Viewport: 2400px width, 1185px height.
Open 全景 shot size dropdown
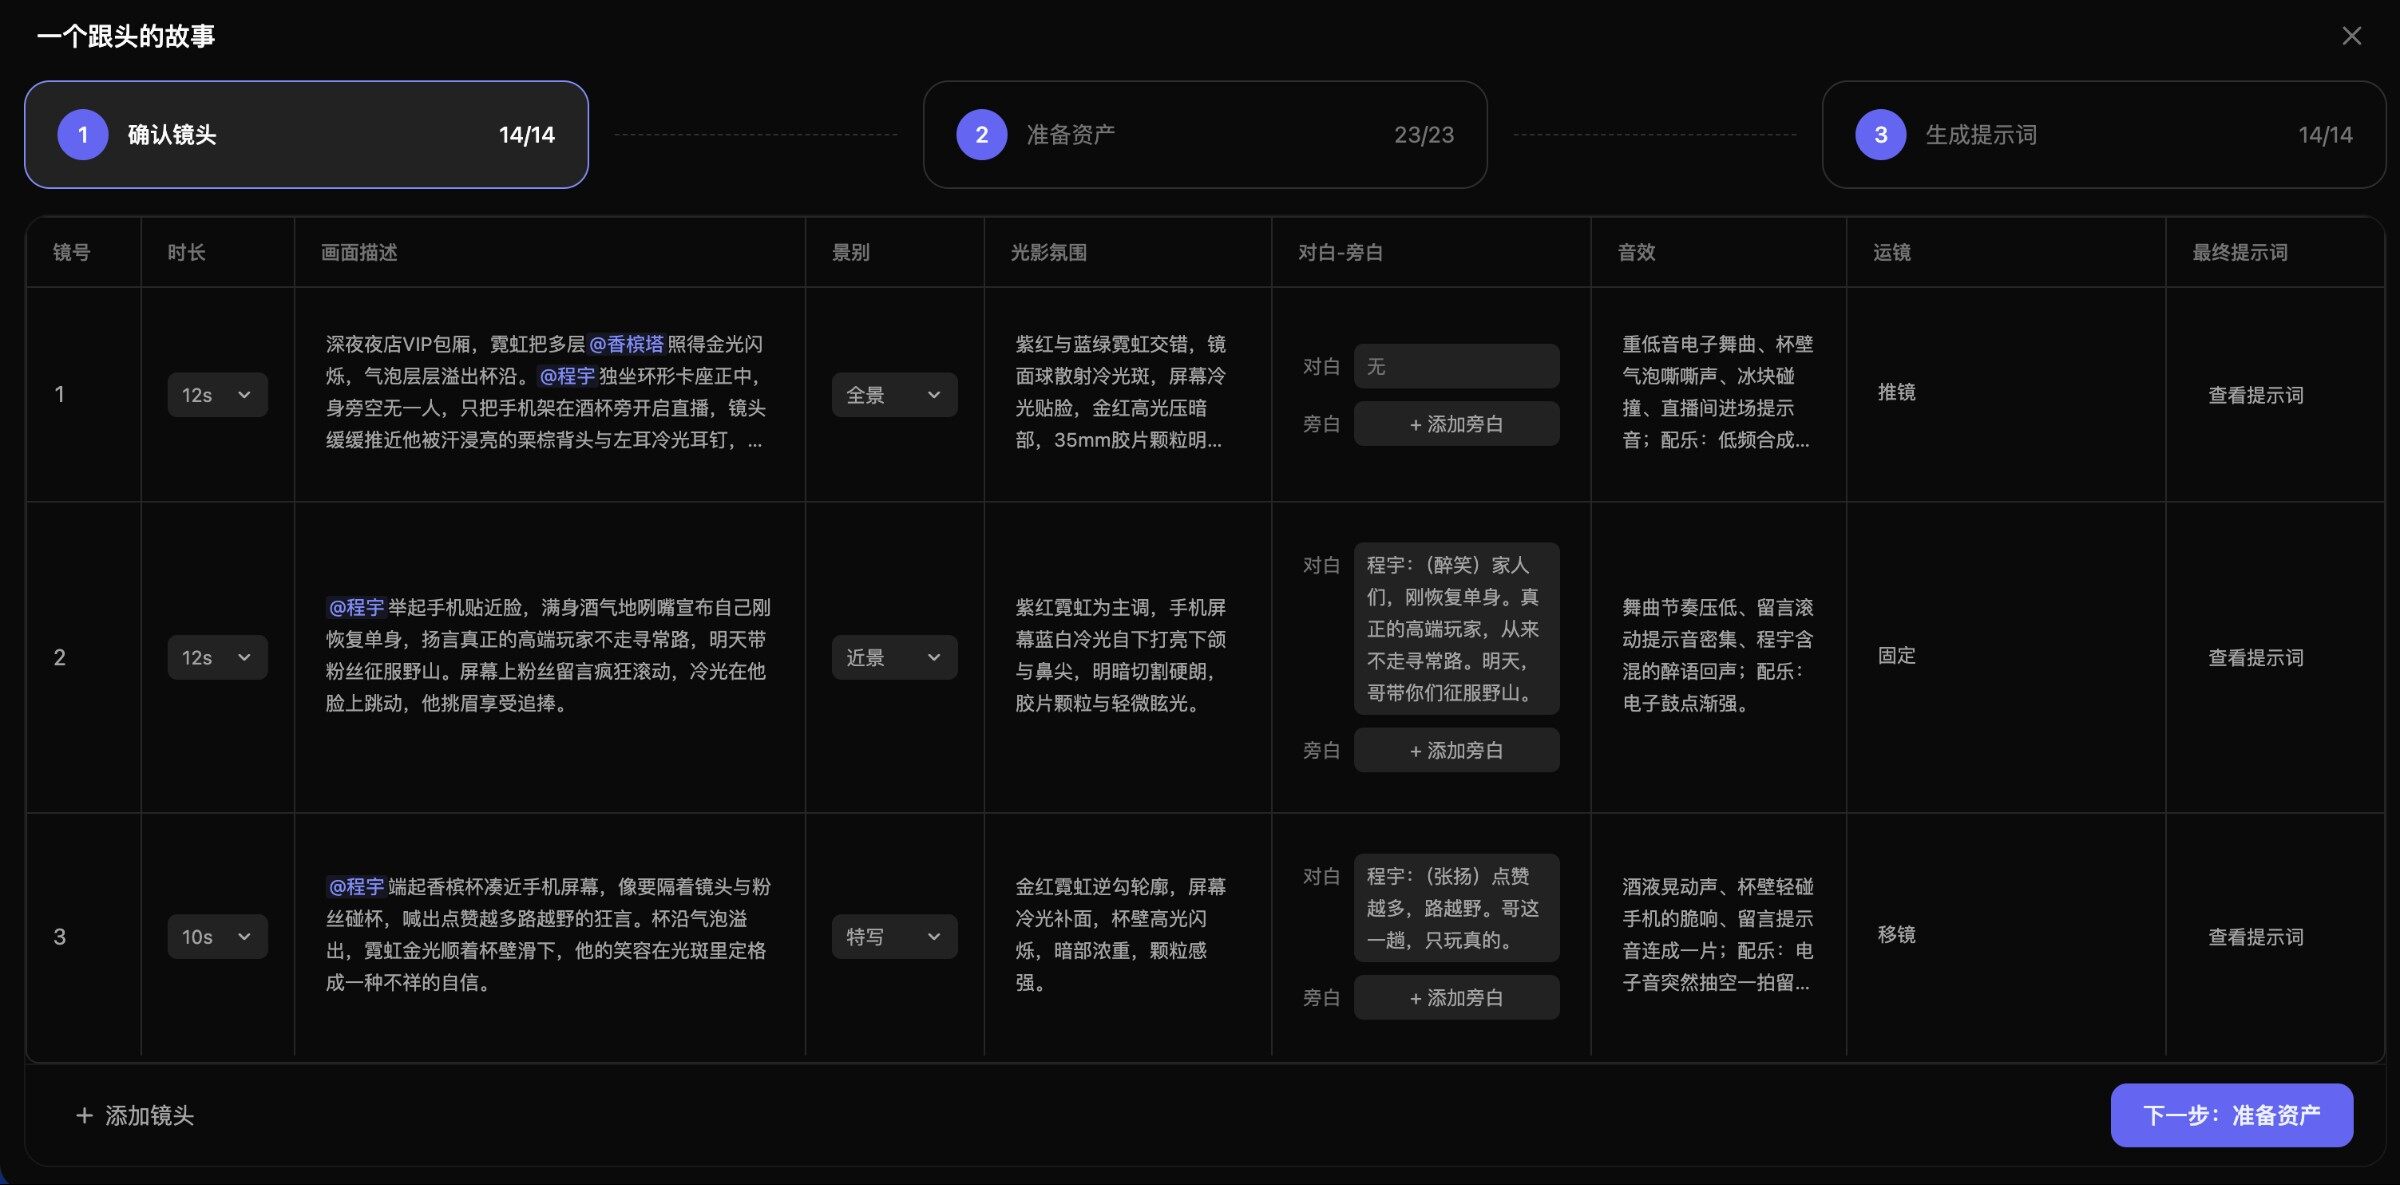tap(894, 395)
